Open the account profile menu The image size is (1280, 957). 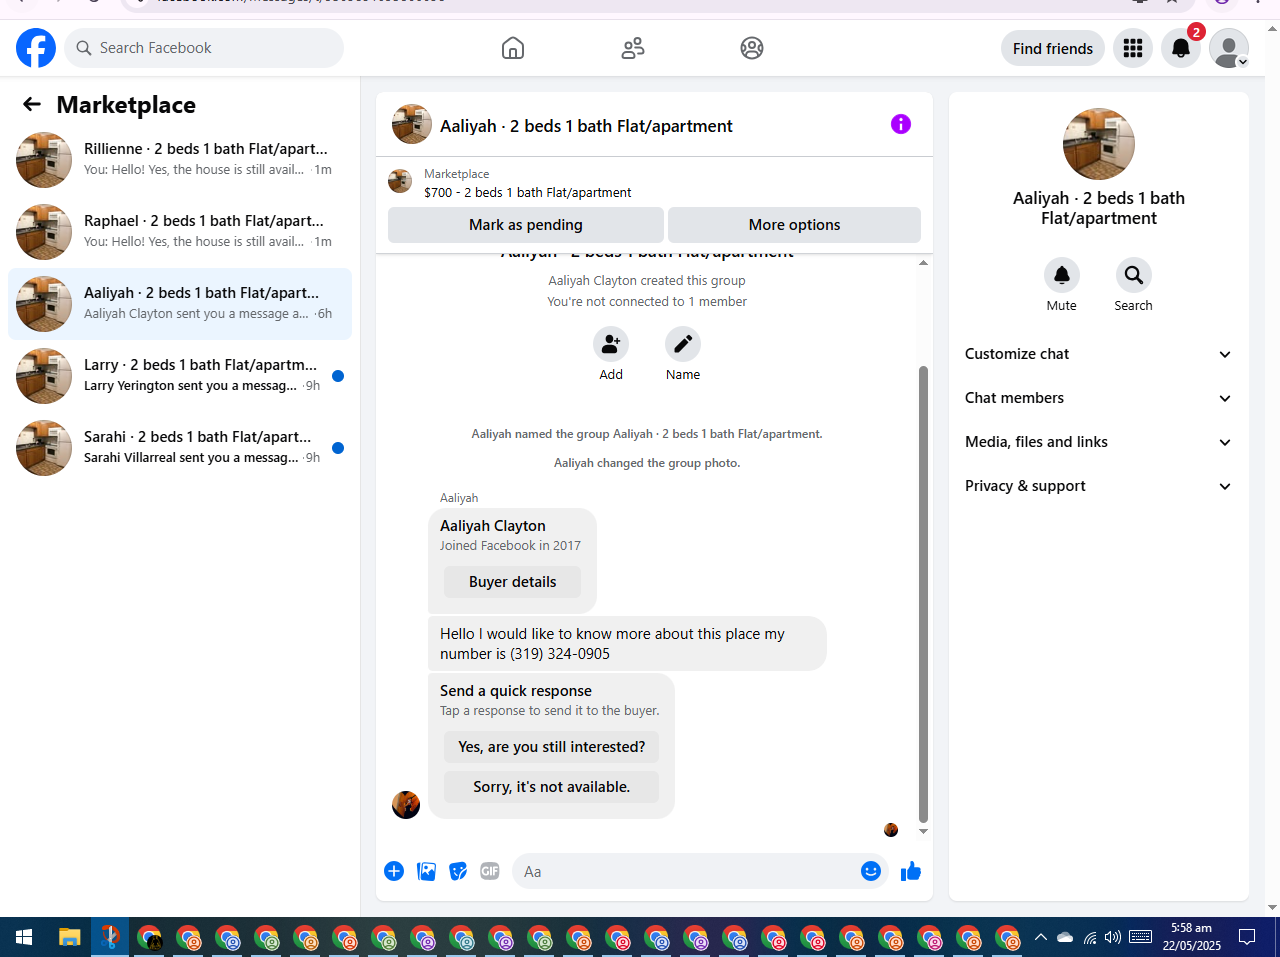click(1229, 48)
